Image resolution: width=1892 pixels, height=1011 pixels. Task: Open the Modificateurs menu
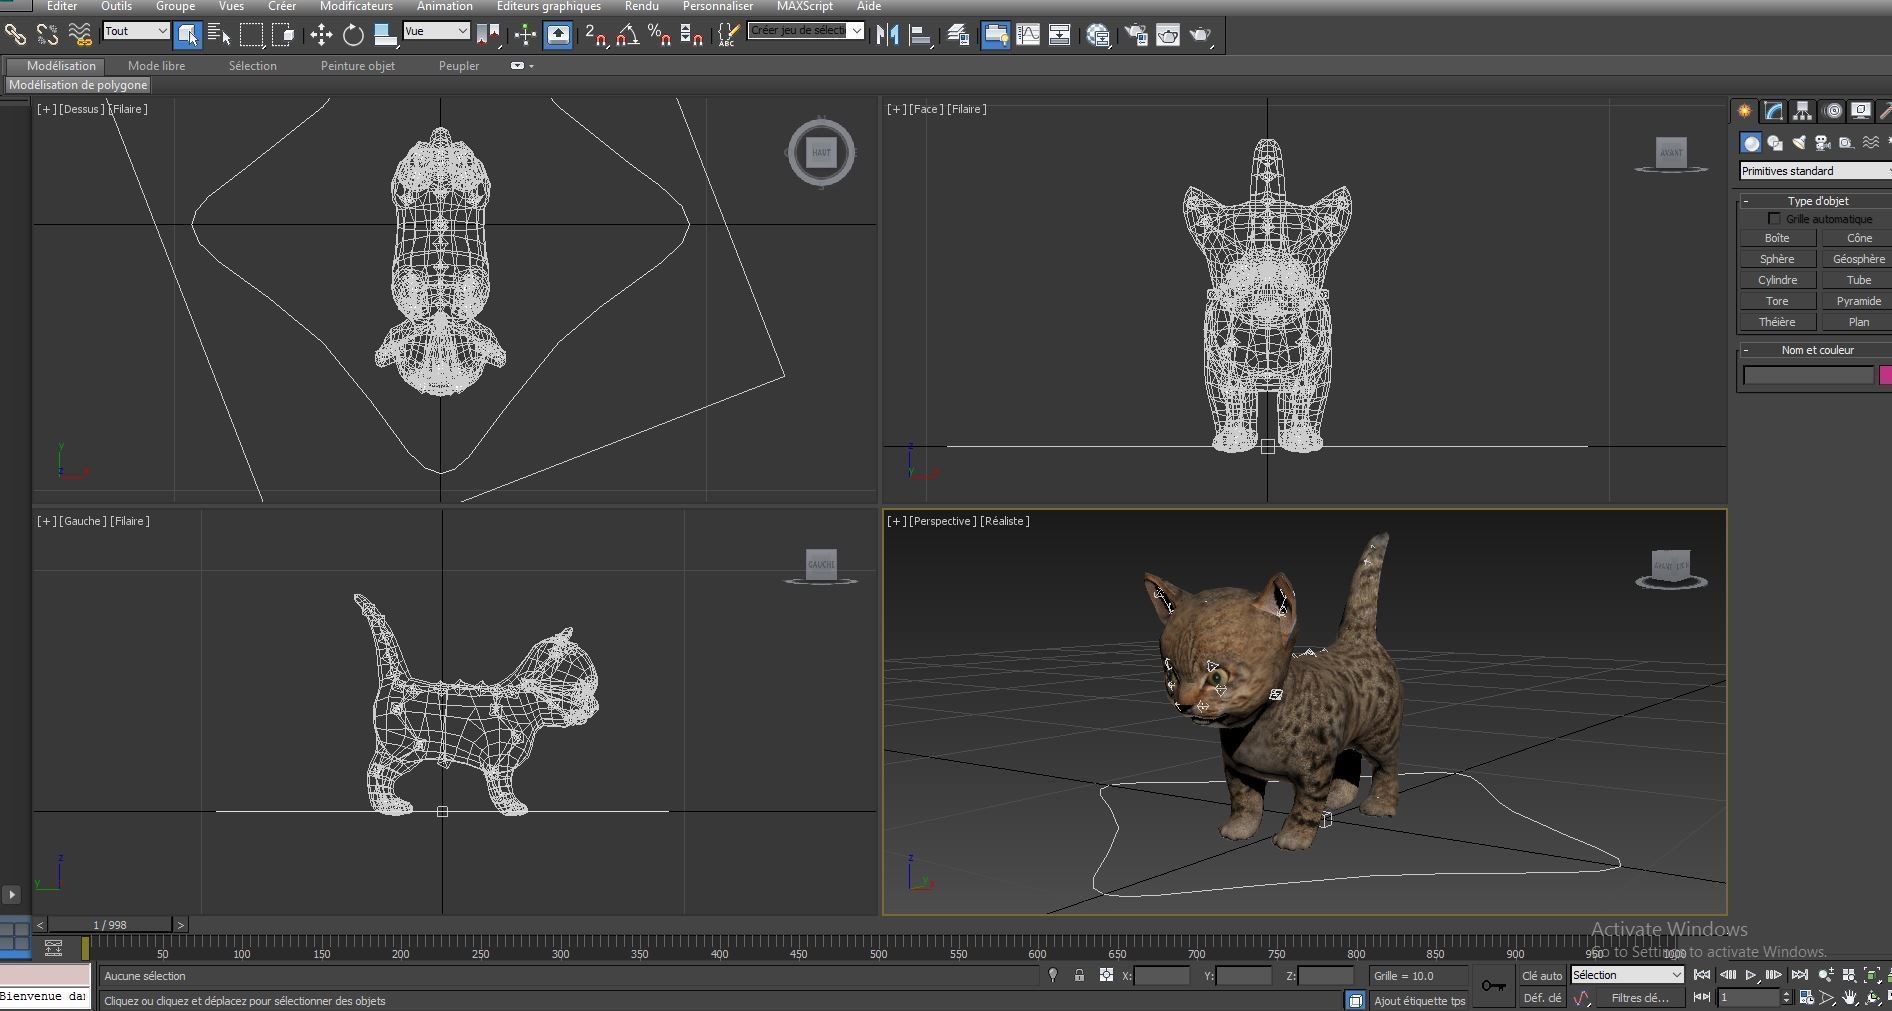(x=356, y=6)
